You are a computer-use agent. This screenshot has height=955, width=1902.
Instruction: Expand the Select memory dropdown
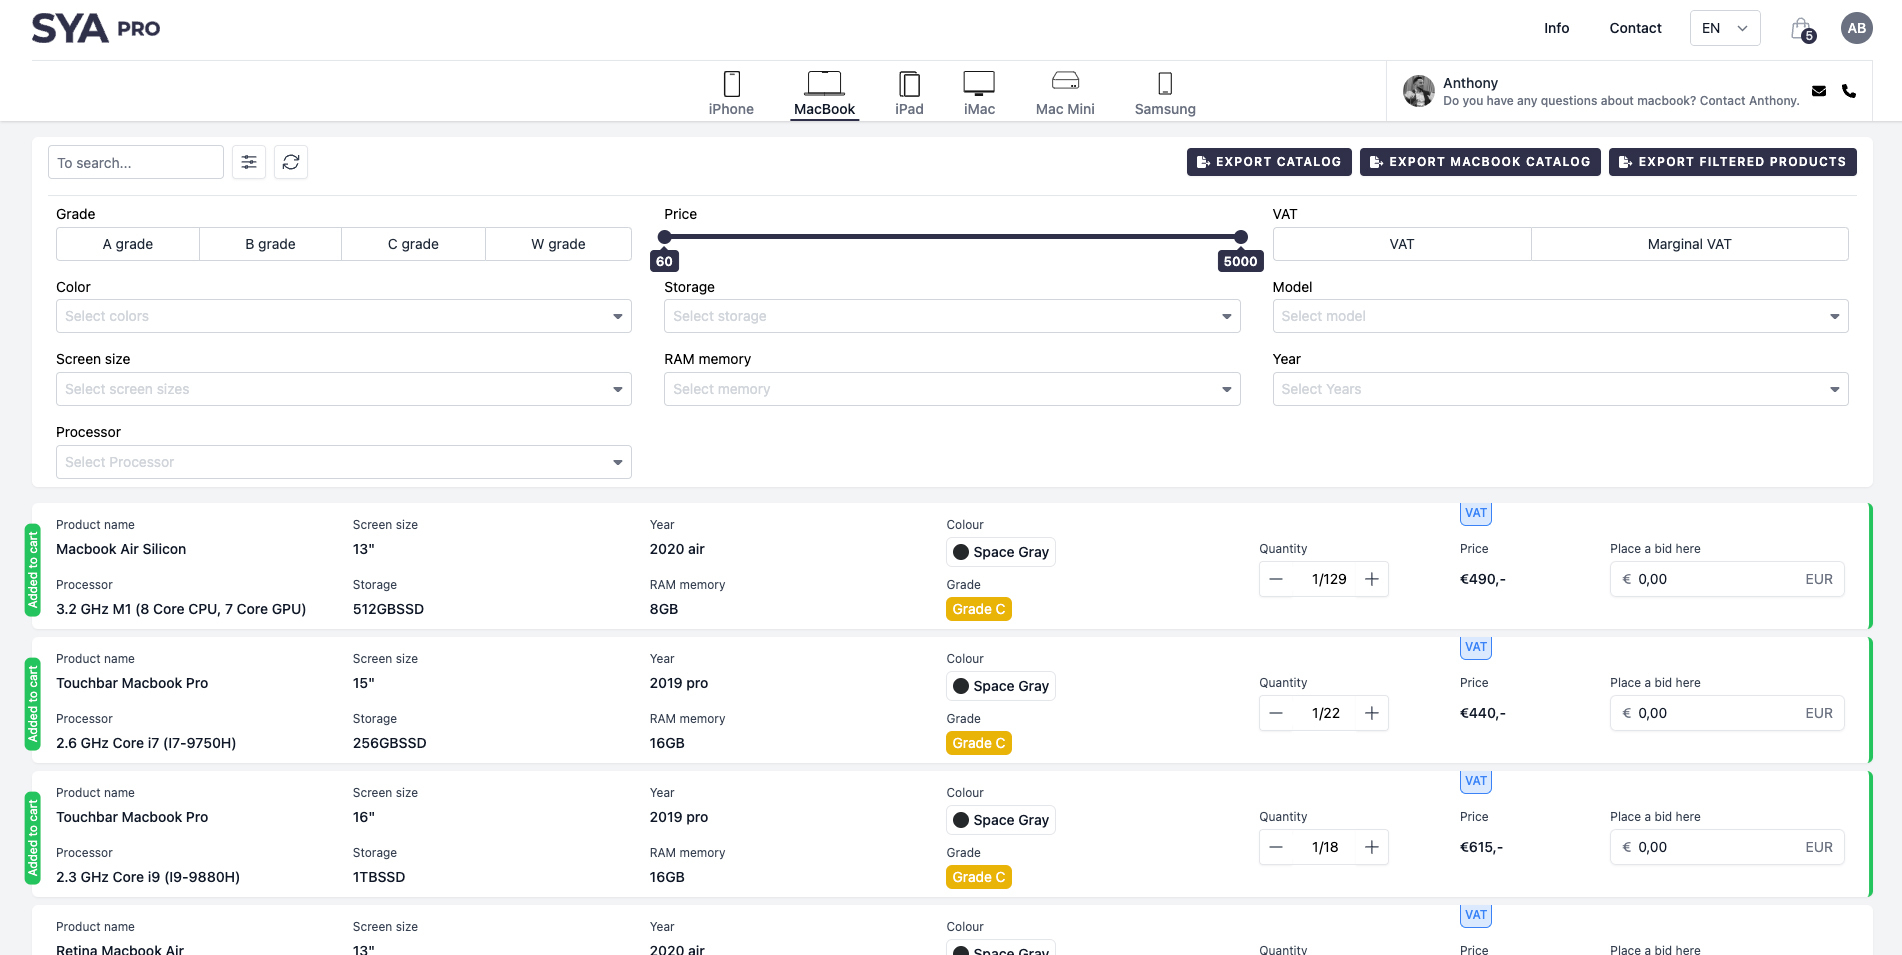pyautogui.click(x=952, y=389)
